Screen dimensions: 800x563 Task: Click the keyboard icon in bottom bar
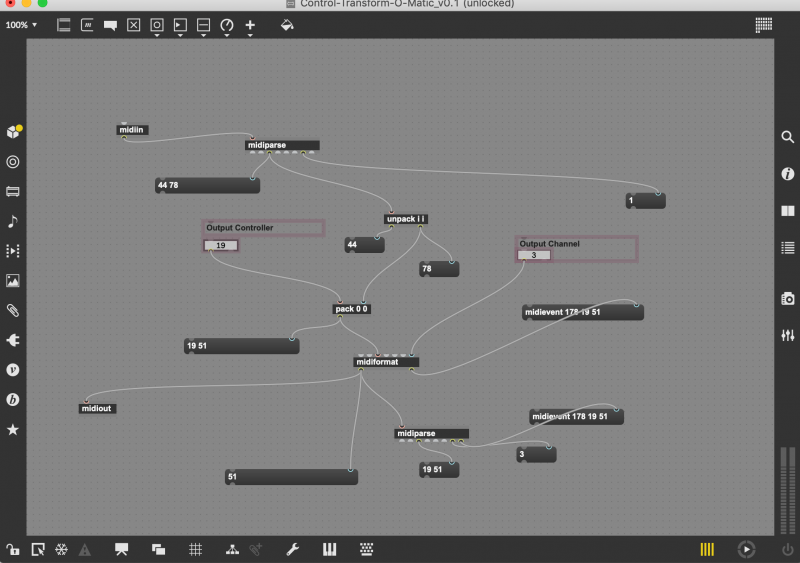(x=366, y=549)
